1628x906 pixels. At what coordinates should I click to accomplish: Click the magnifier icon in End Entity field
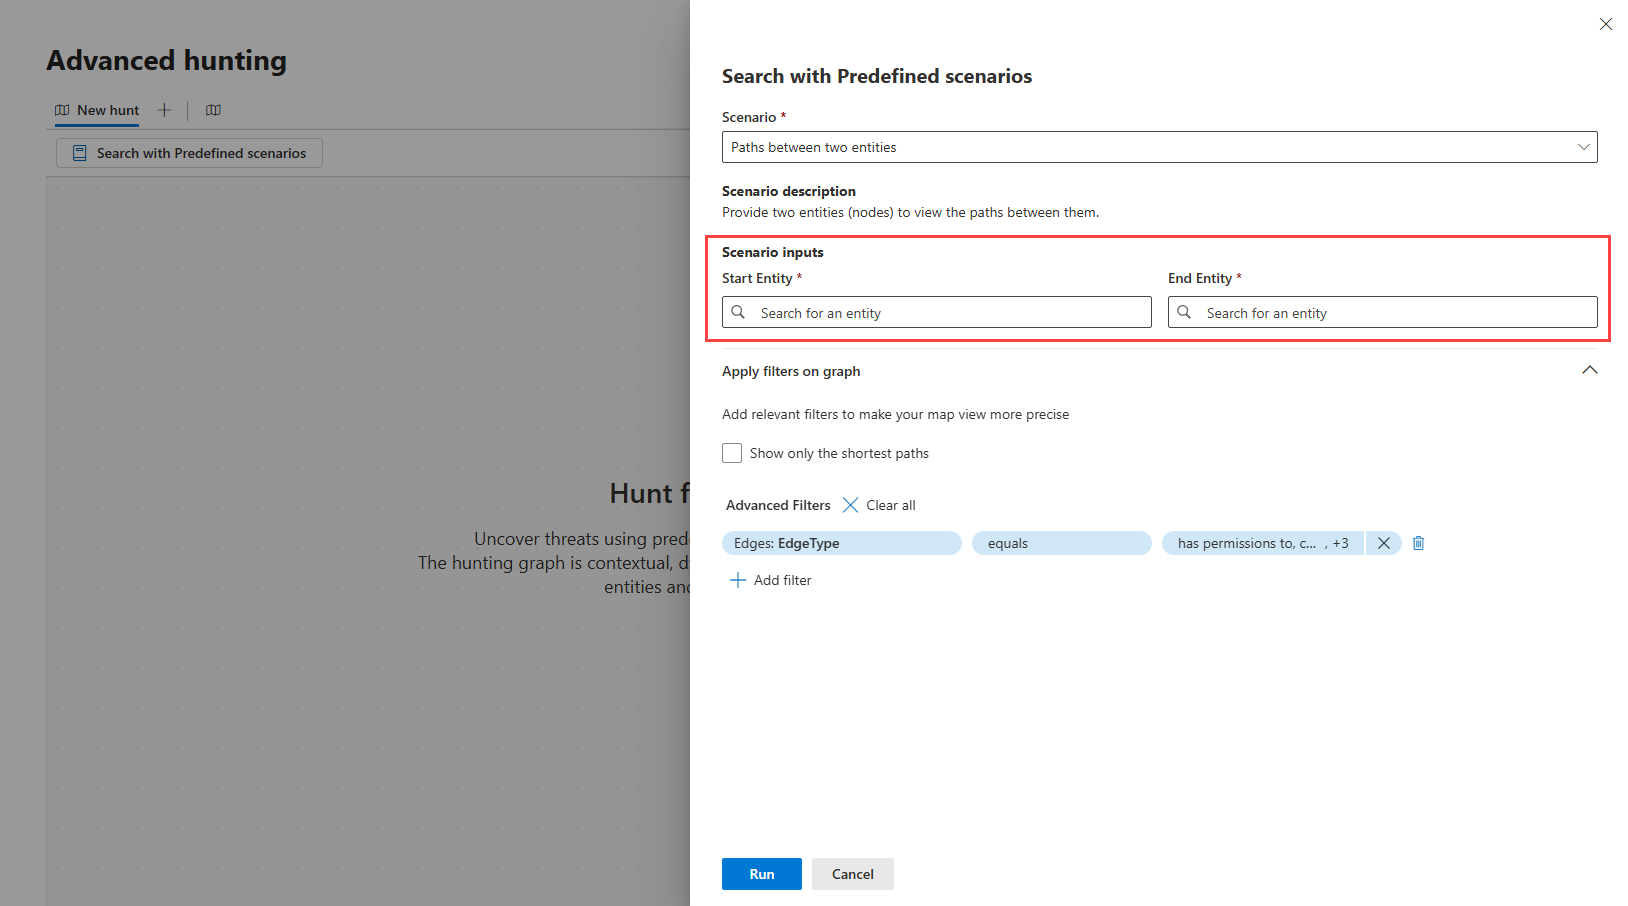click(x=1184, y=312)
